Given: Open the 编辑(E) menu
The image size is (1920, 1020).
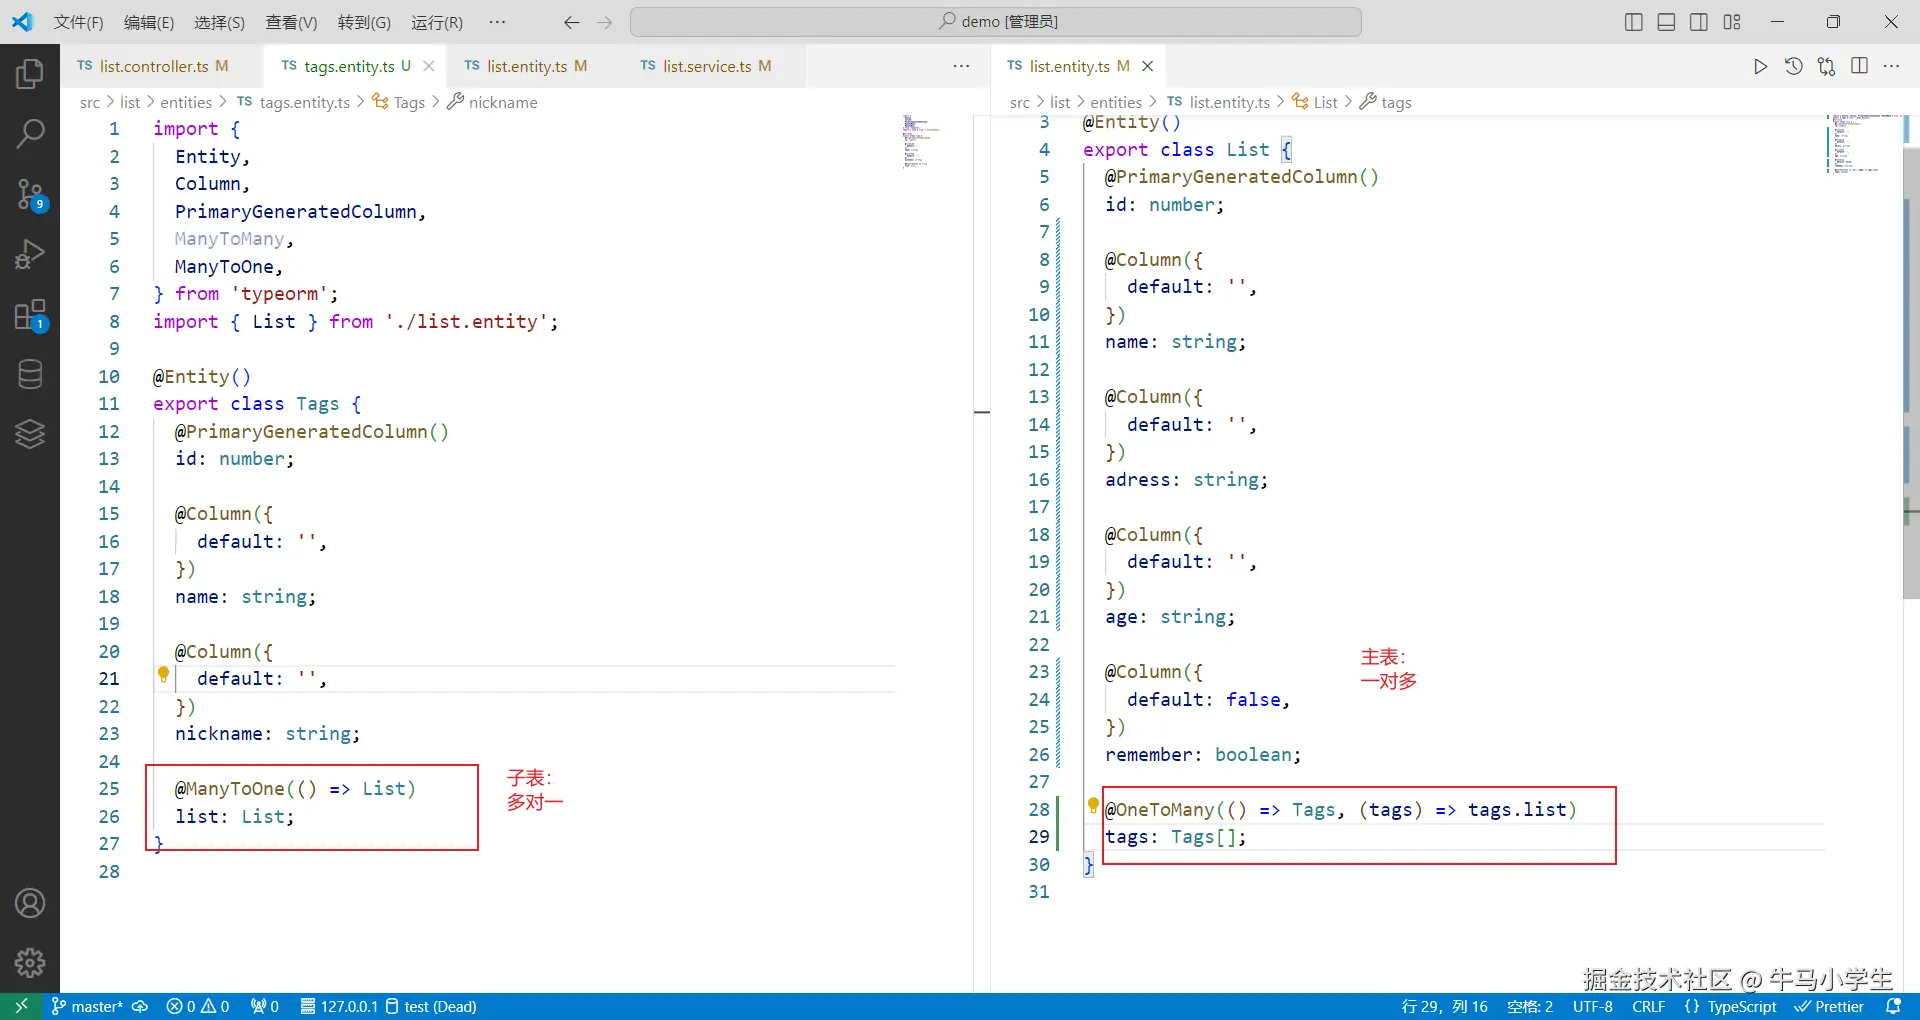Looking at the screenshot, I should click(149, 22).
